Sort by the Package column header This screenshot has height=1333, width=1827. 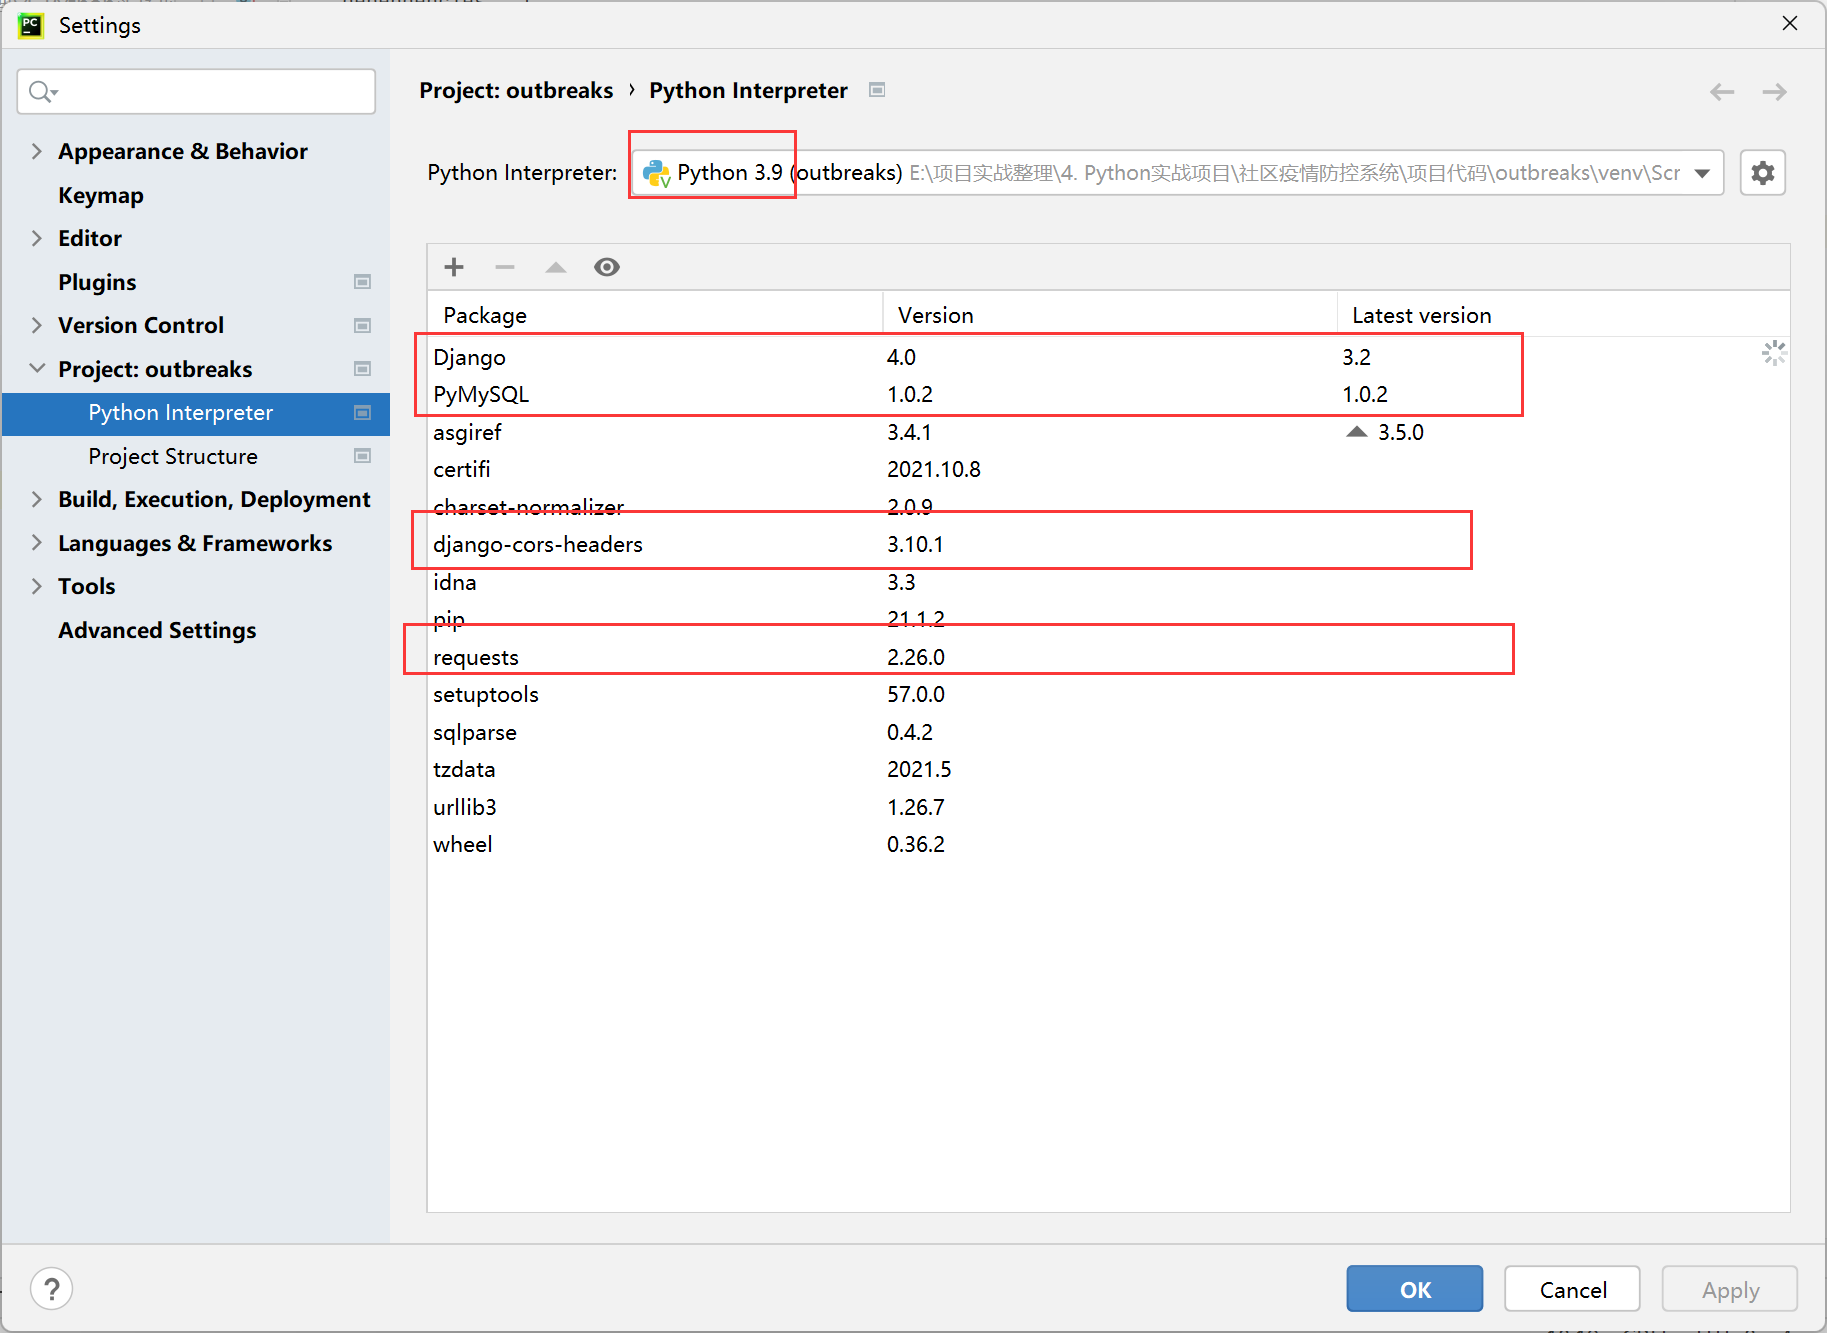click(655, 315)
